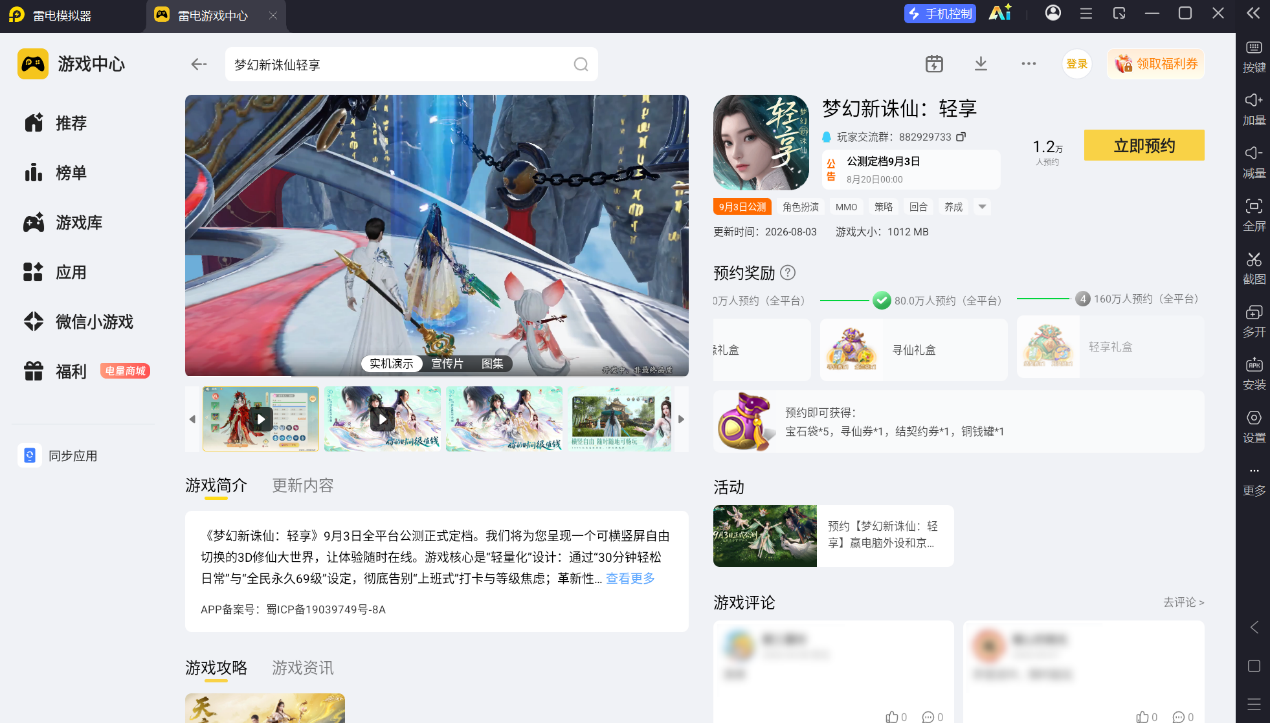The height and width of the screenshot is (723, 1270).
Task: Switch media to 宣传片
Action: point(447,364)
